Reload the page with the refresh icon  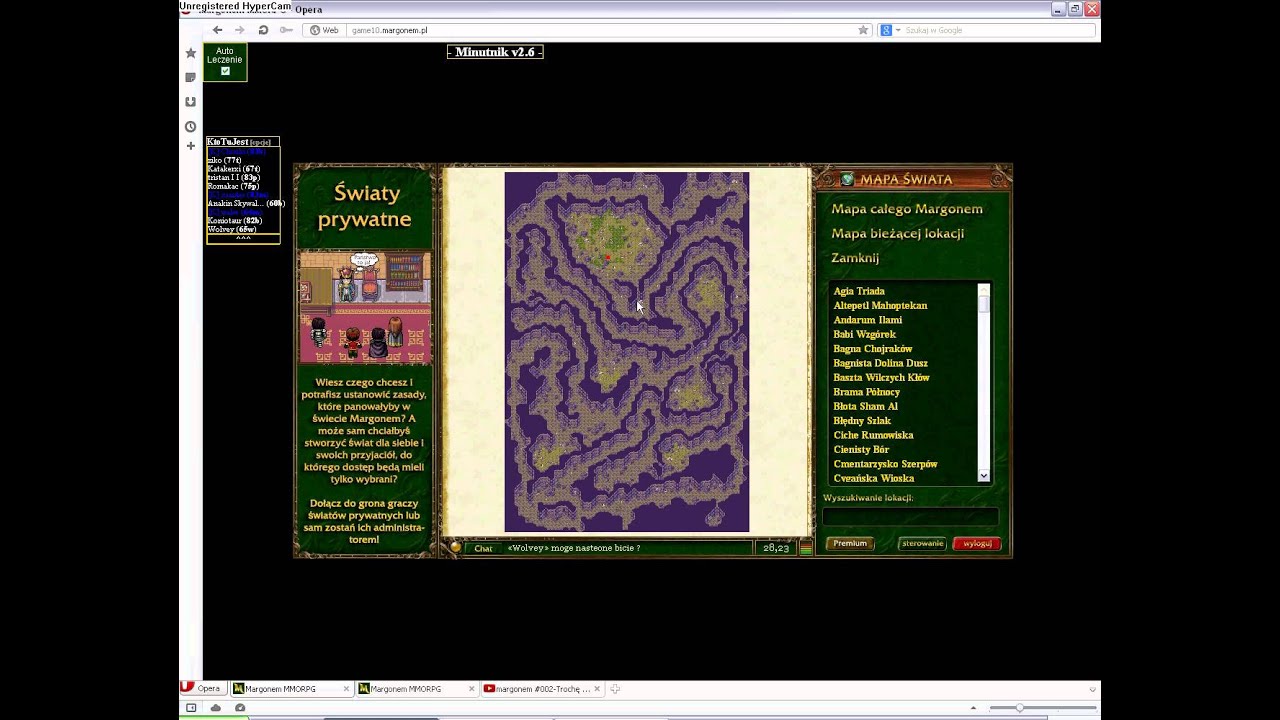tap(263, 30)
